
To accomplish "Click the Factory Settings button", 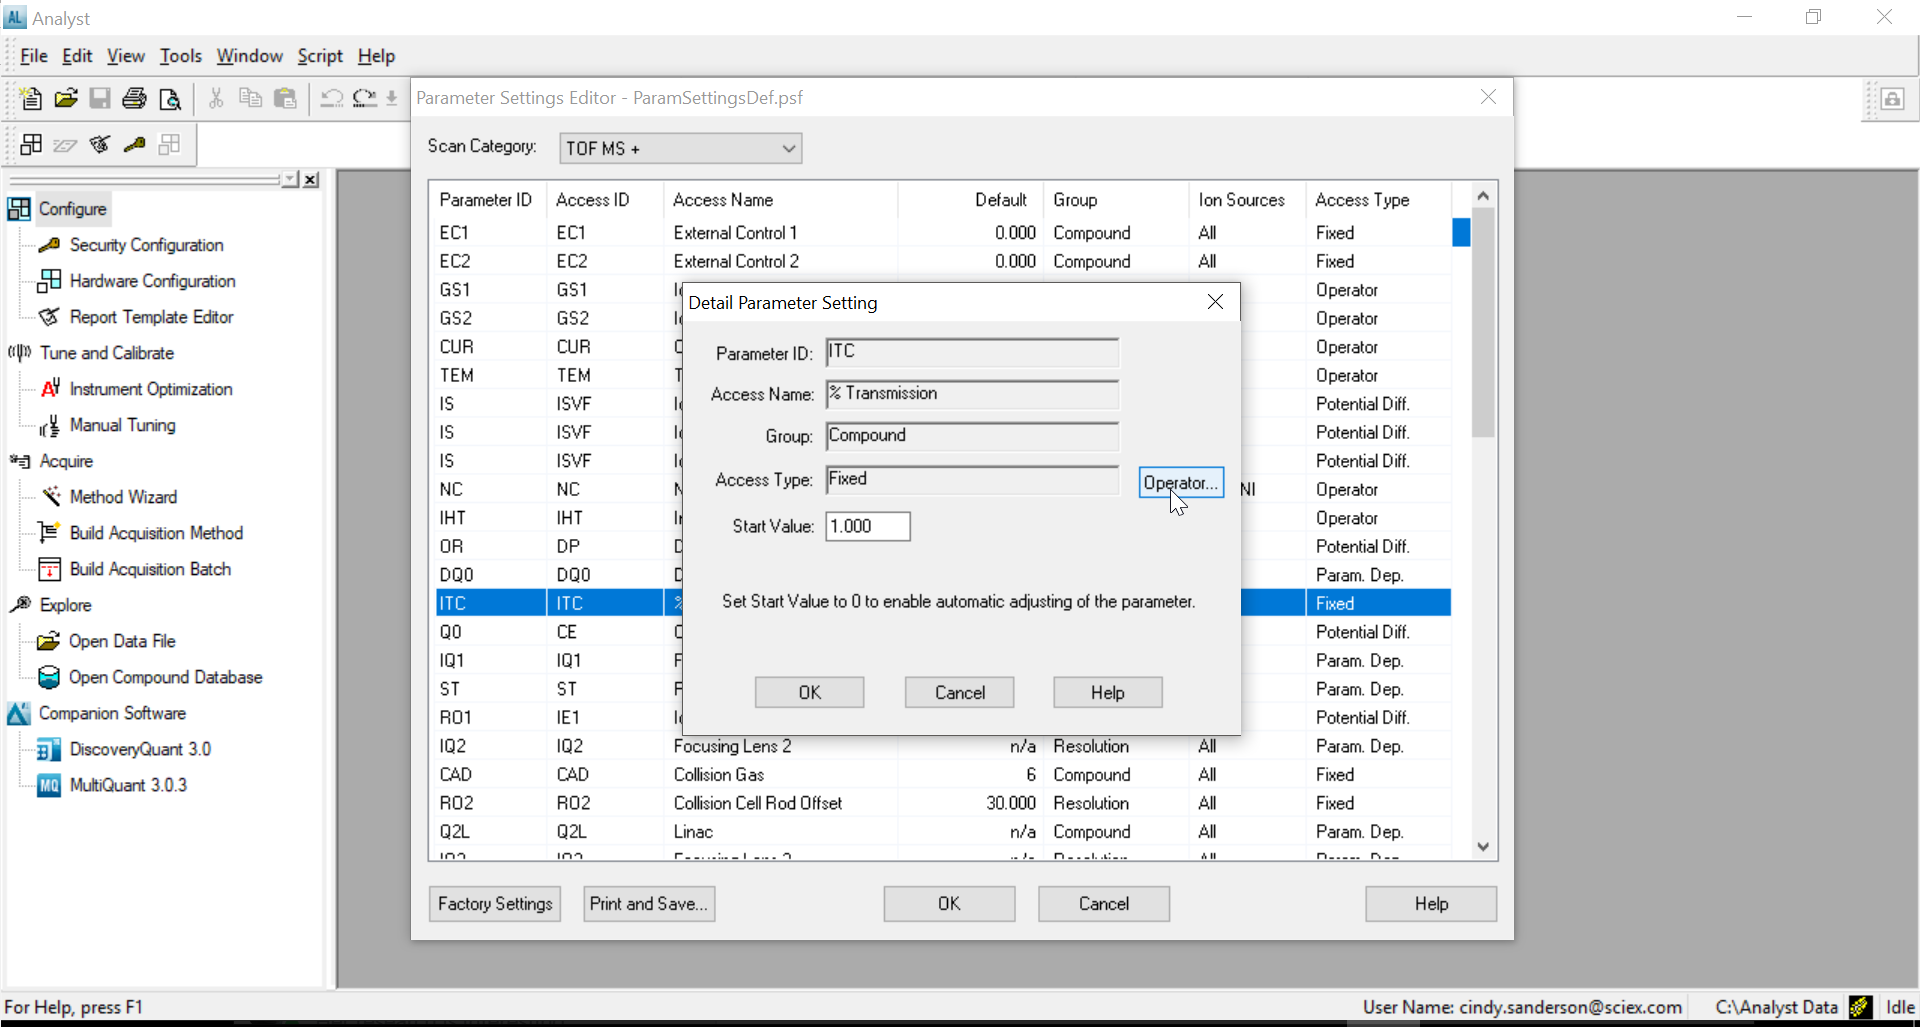I will (494, 904).
